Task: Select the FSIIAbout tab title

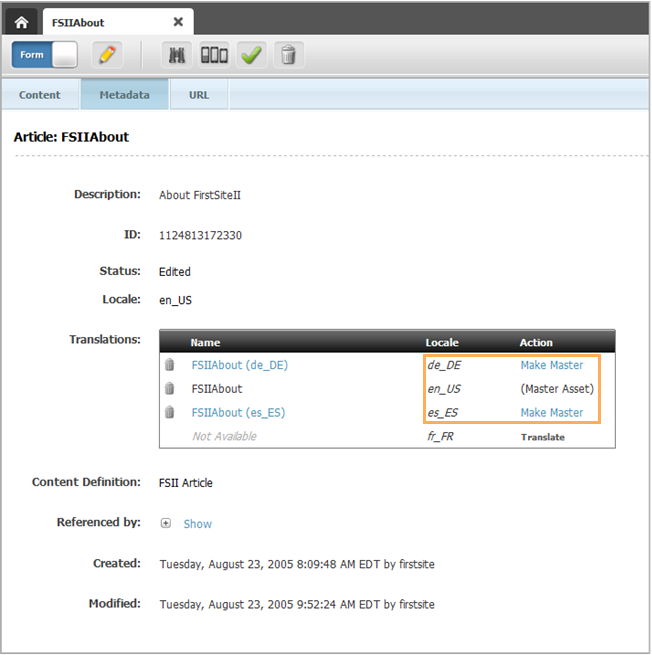Action: 78,23
